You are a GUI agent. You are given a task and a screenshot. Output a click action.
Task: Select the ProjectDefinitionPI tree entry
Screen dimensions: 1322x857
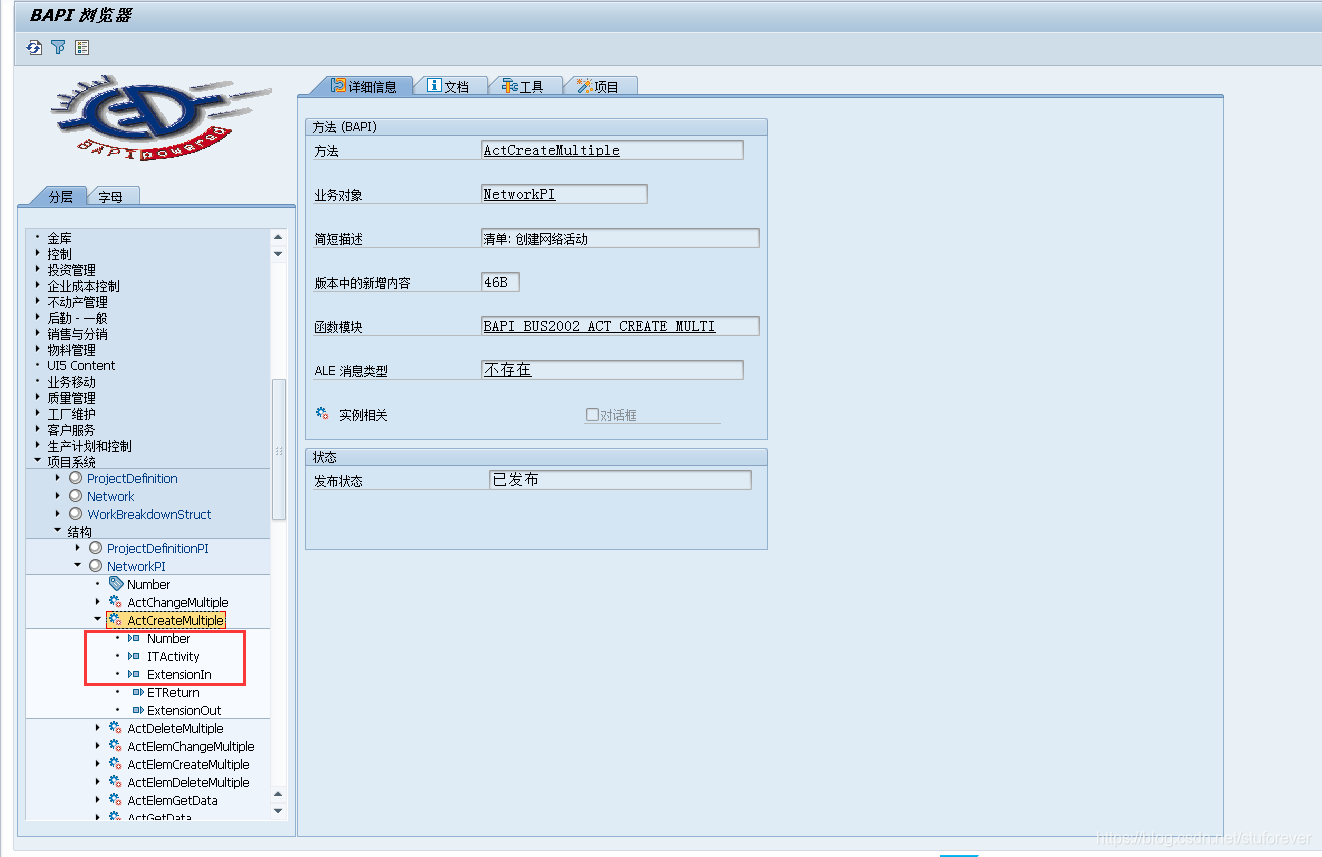pos(158,548)
